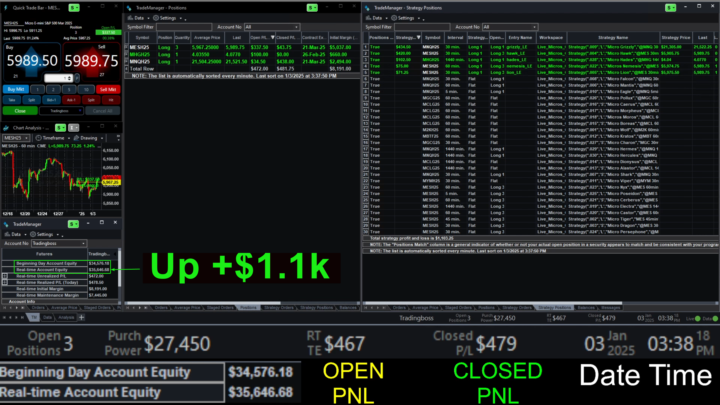Open the Data workspace tab
Image resolution: width=720 pixels, height=405 pixels.
(x=47, y=317)
